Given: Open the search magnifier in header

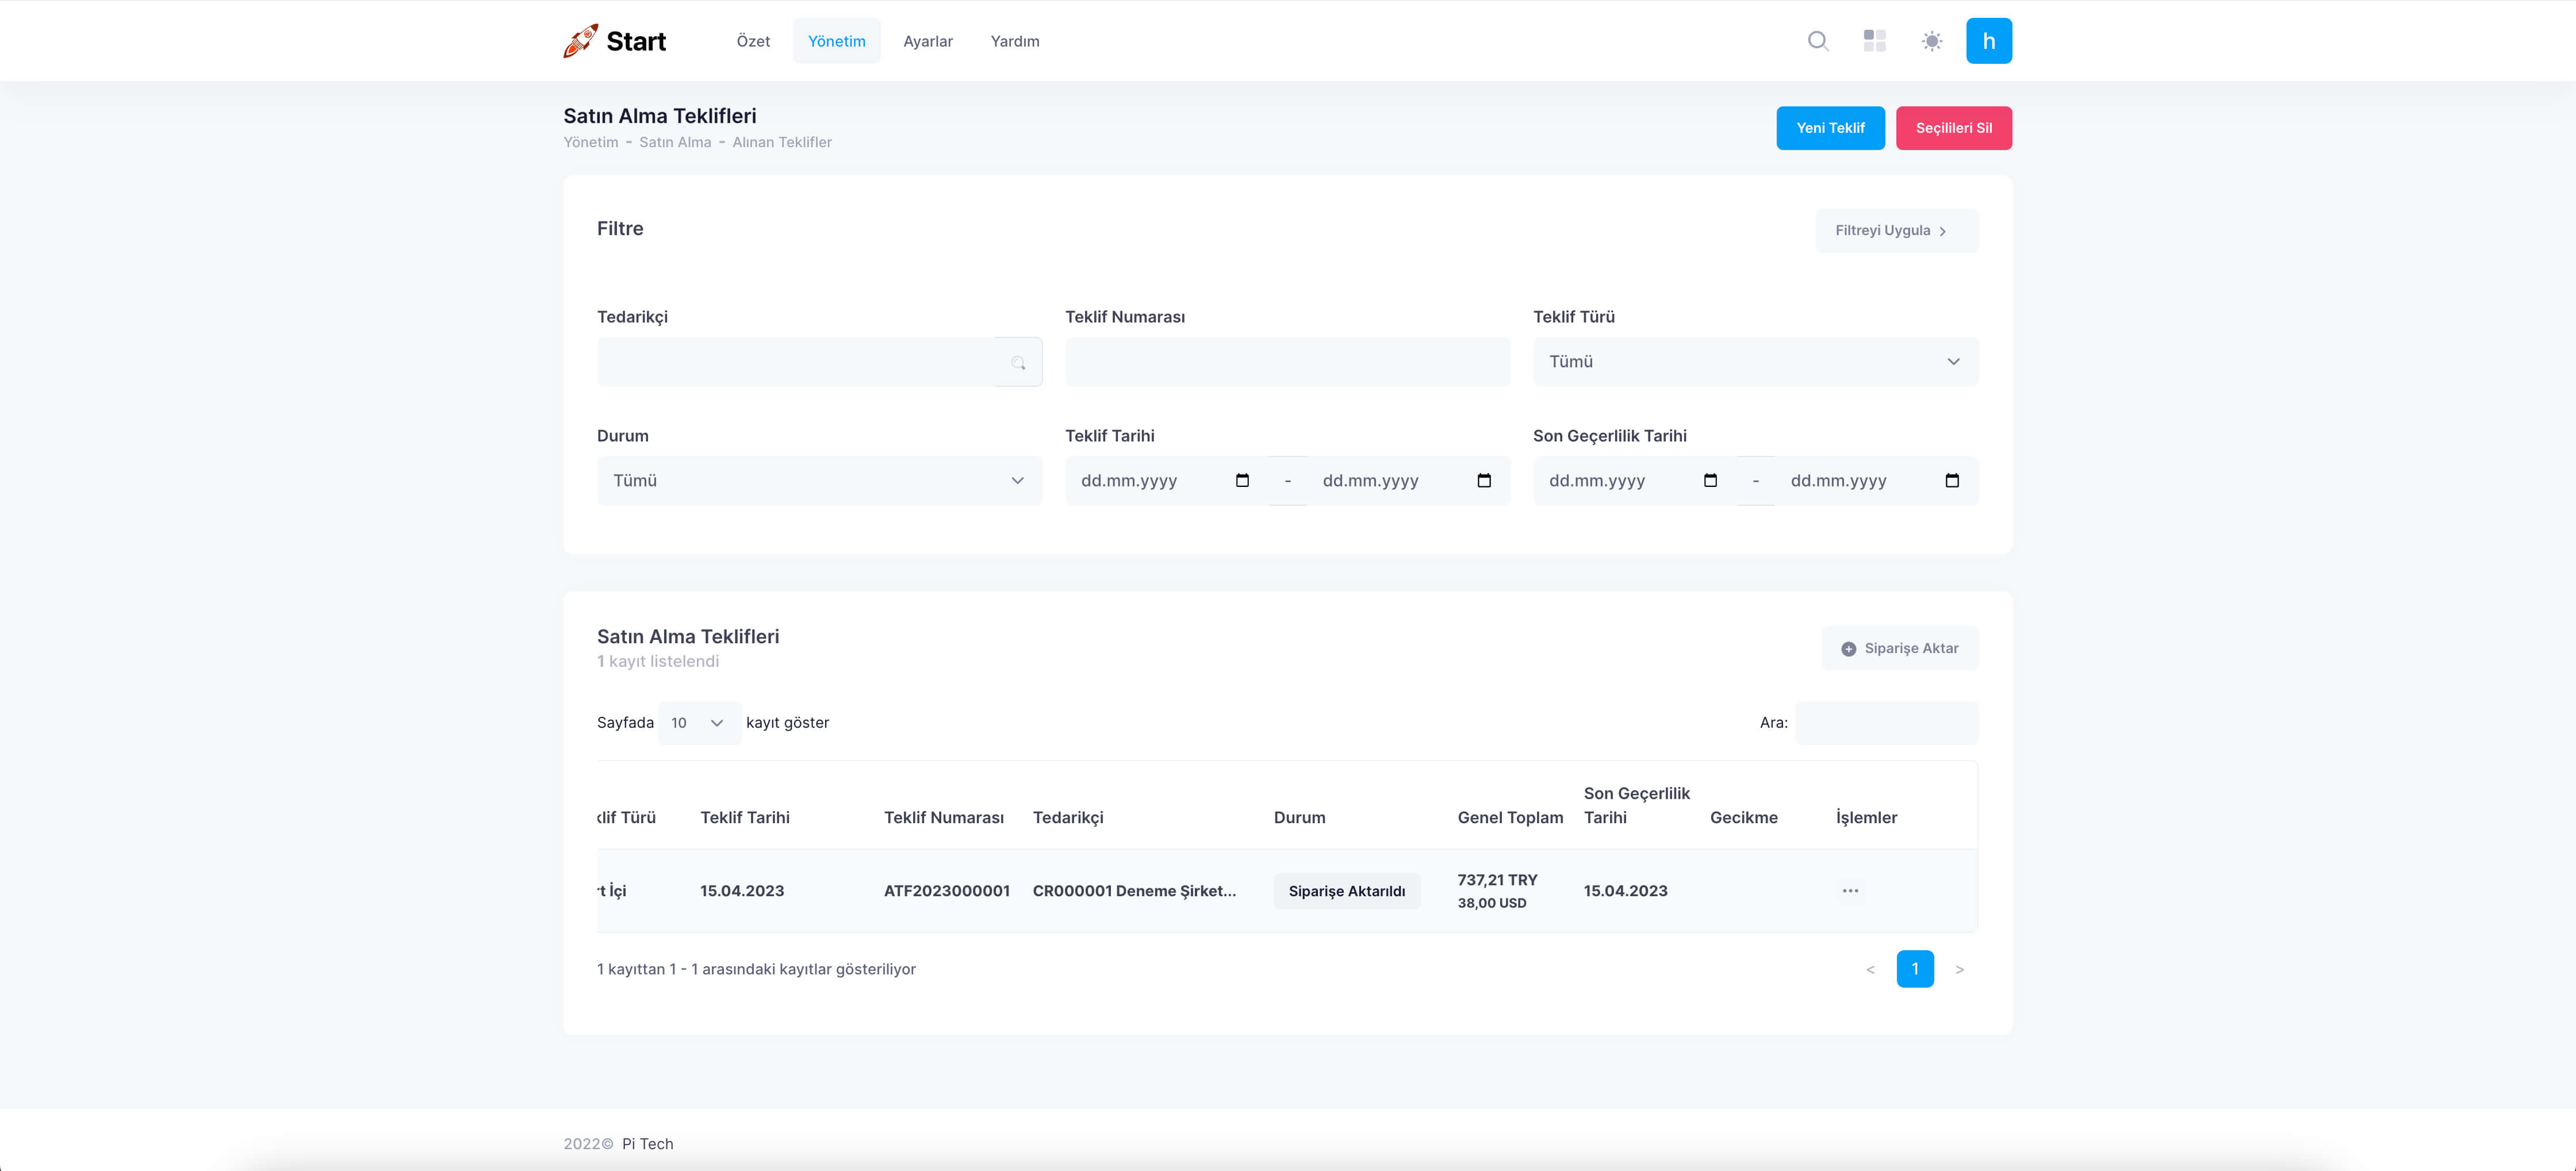Looking at the screenshot, I should click(x=1818, y=41).
